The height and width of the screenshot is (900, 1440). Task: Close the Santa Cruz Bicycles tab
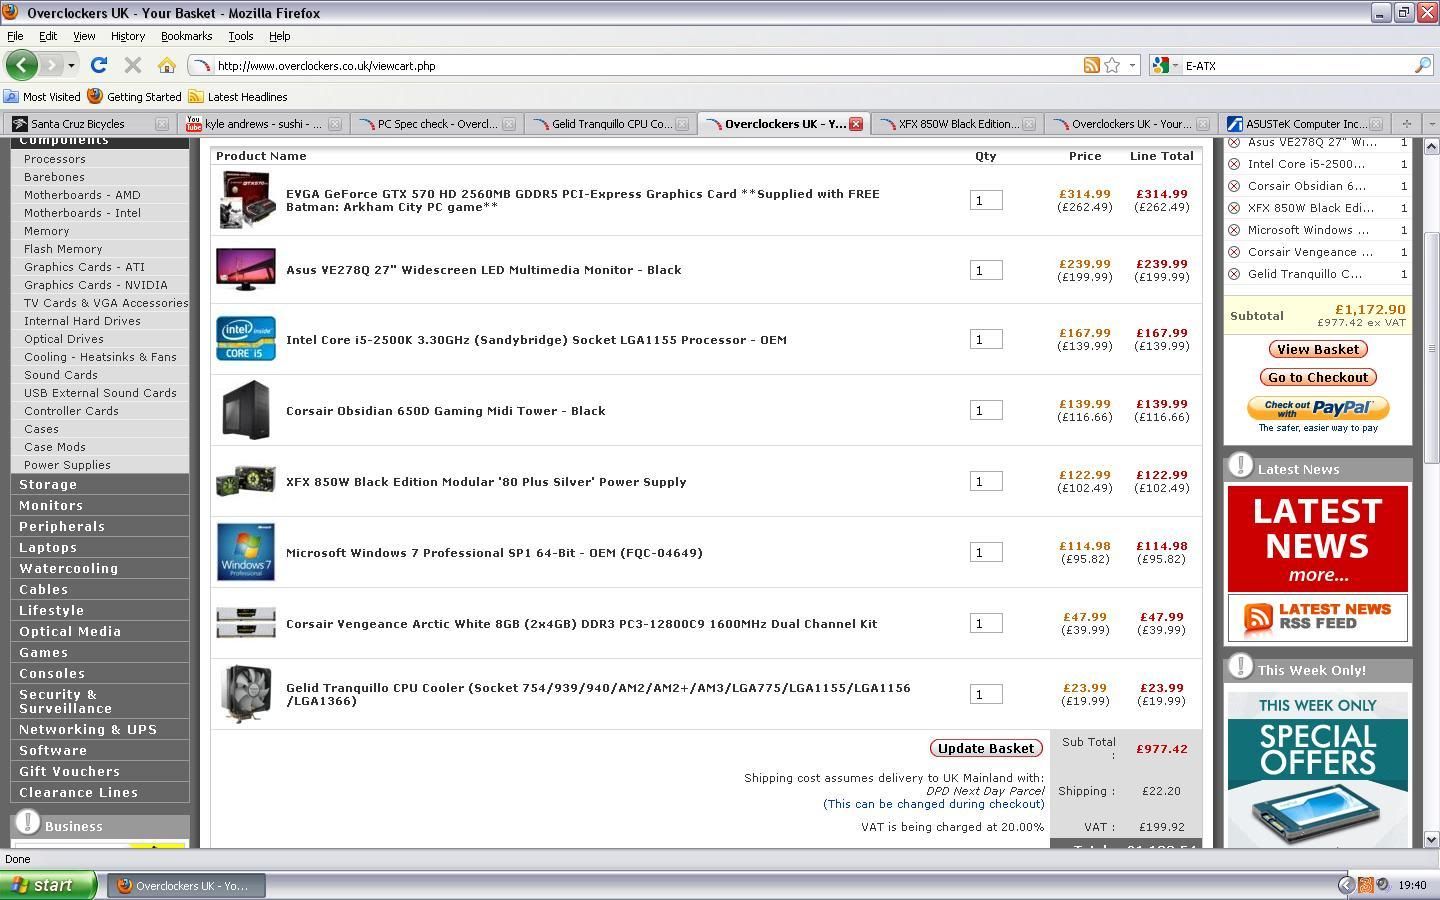[x=162, y=124]
